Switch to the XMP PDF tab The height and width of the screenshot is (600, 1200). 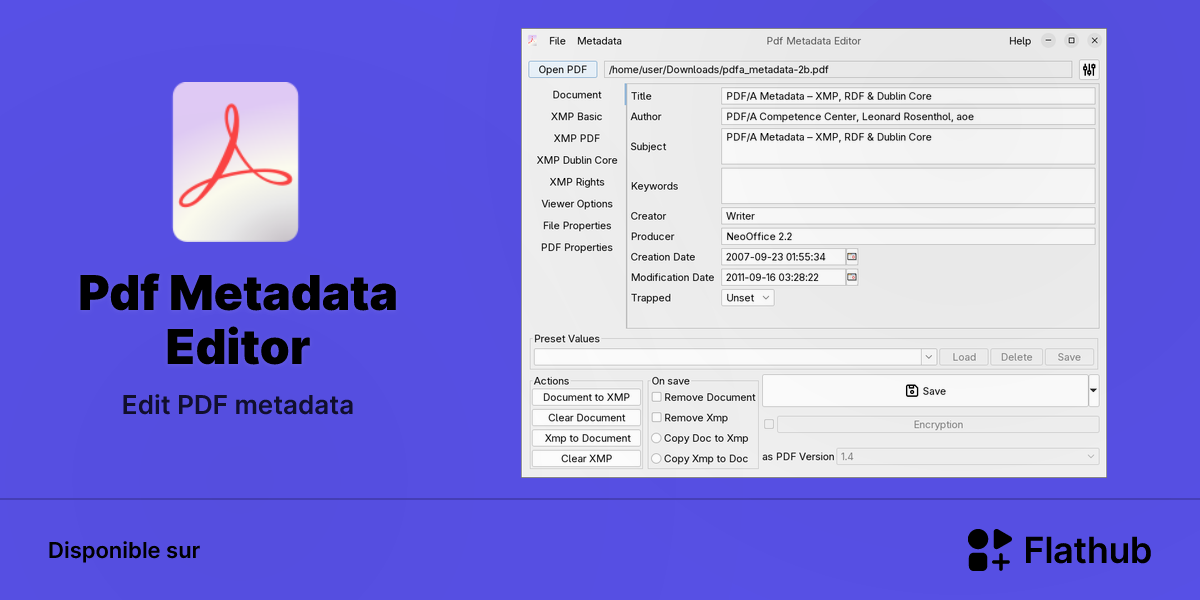[577, 138]
